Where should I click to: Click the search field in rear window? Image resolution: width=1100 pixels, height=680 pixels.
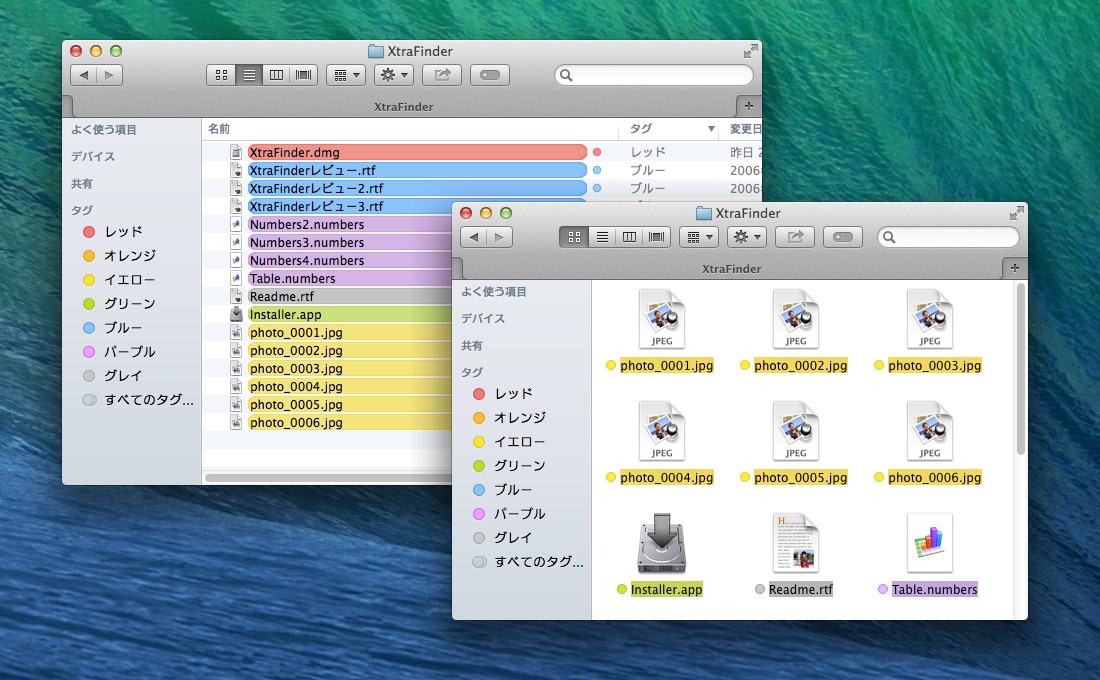coord(654,75)
